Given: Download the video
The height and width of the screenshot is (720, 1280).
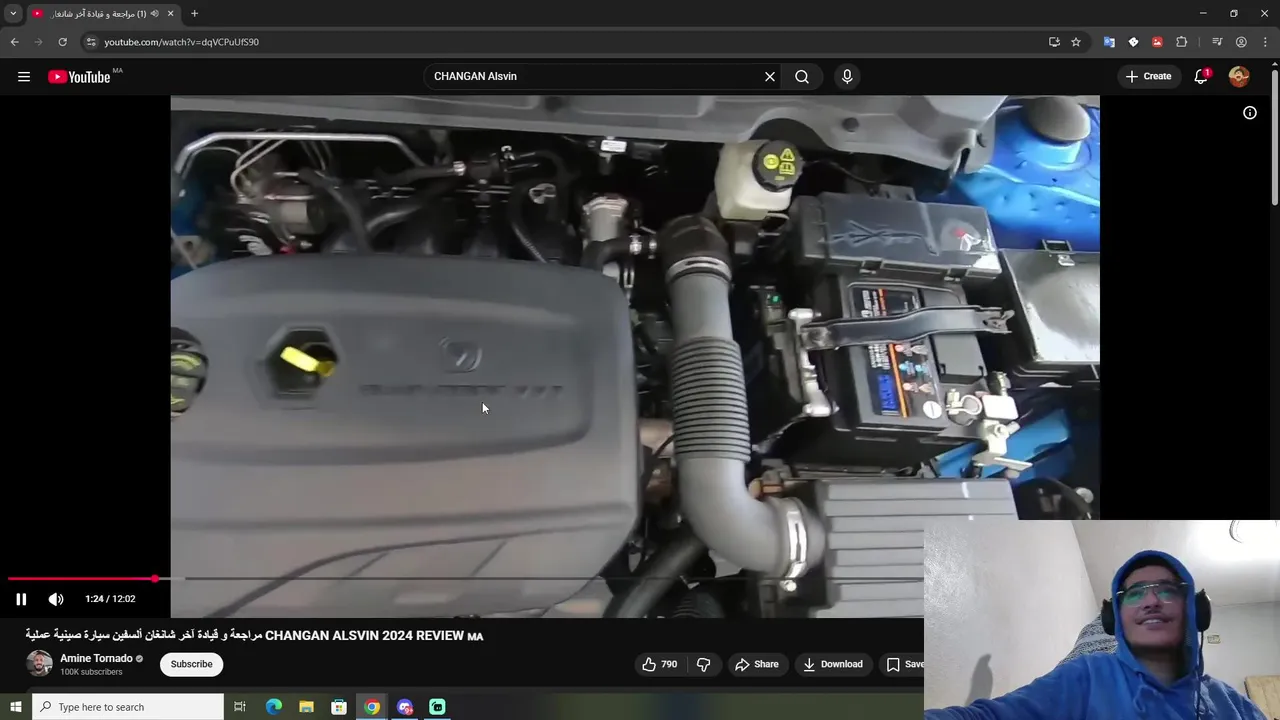Looking at the screenshot, I should coord(832,664).
